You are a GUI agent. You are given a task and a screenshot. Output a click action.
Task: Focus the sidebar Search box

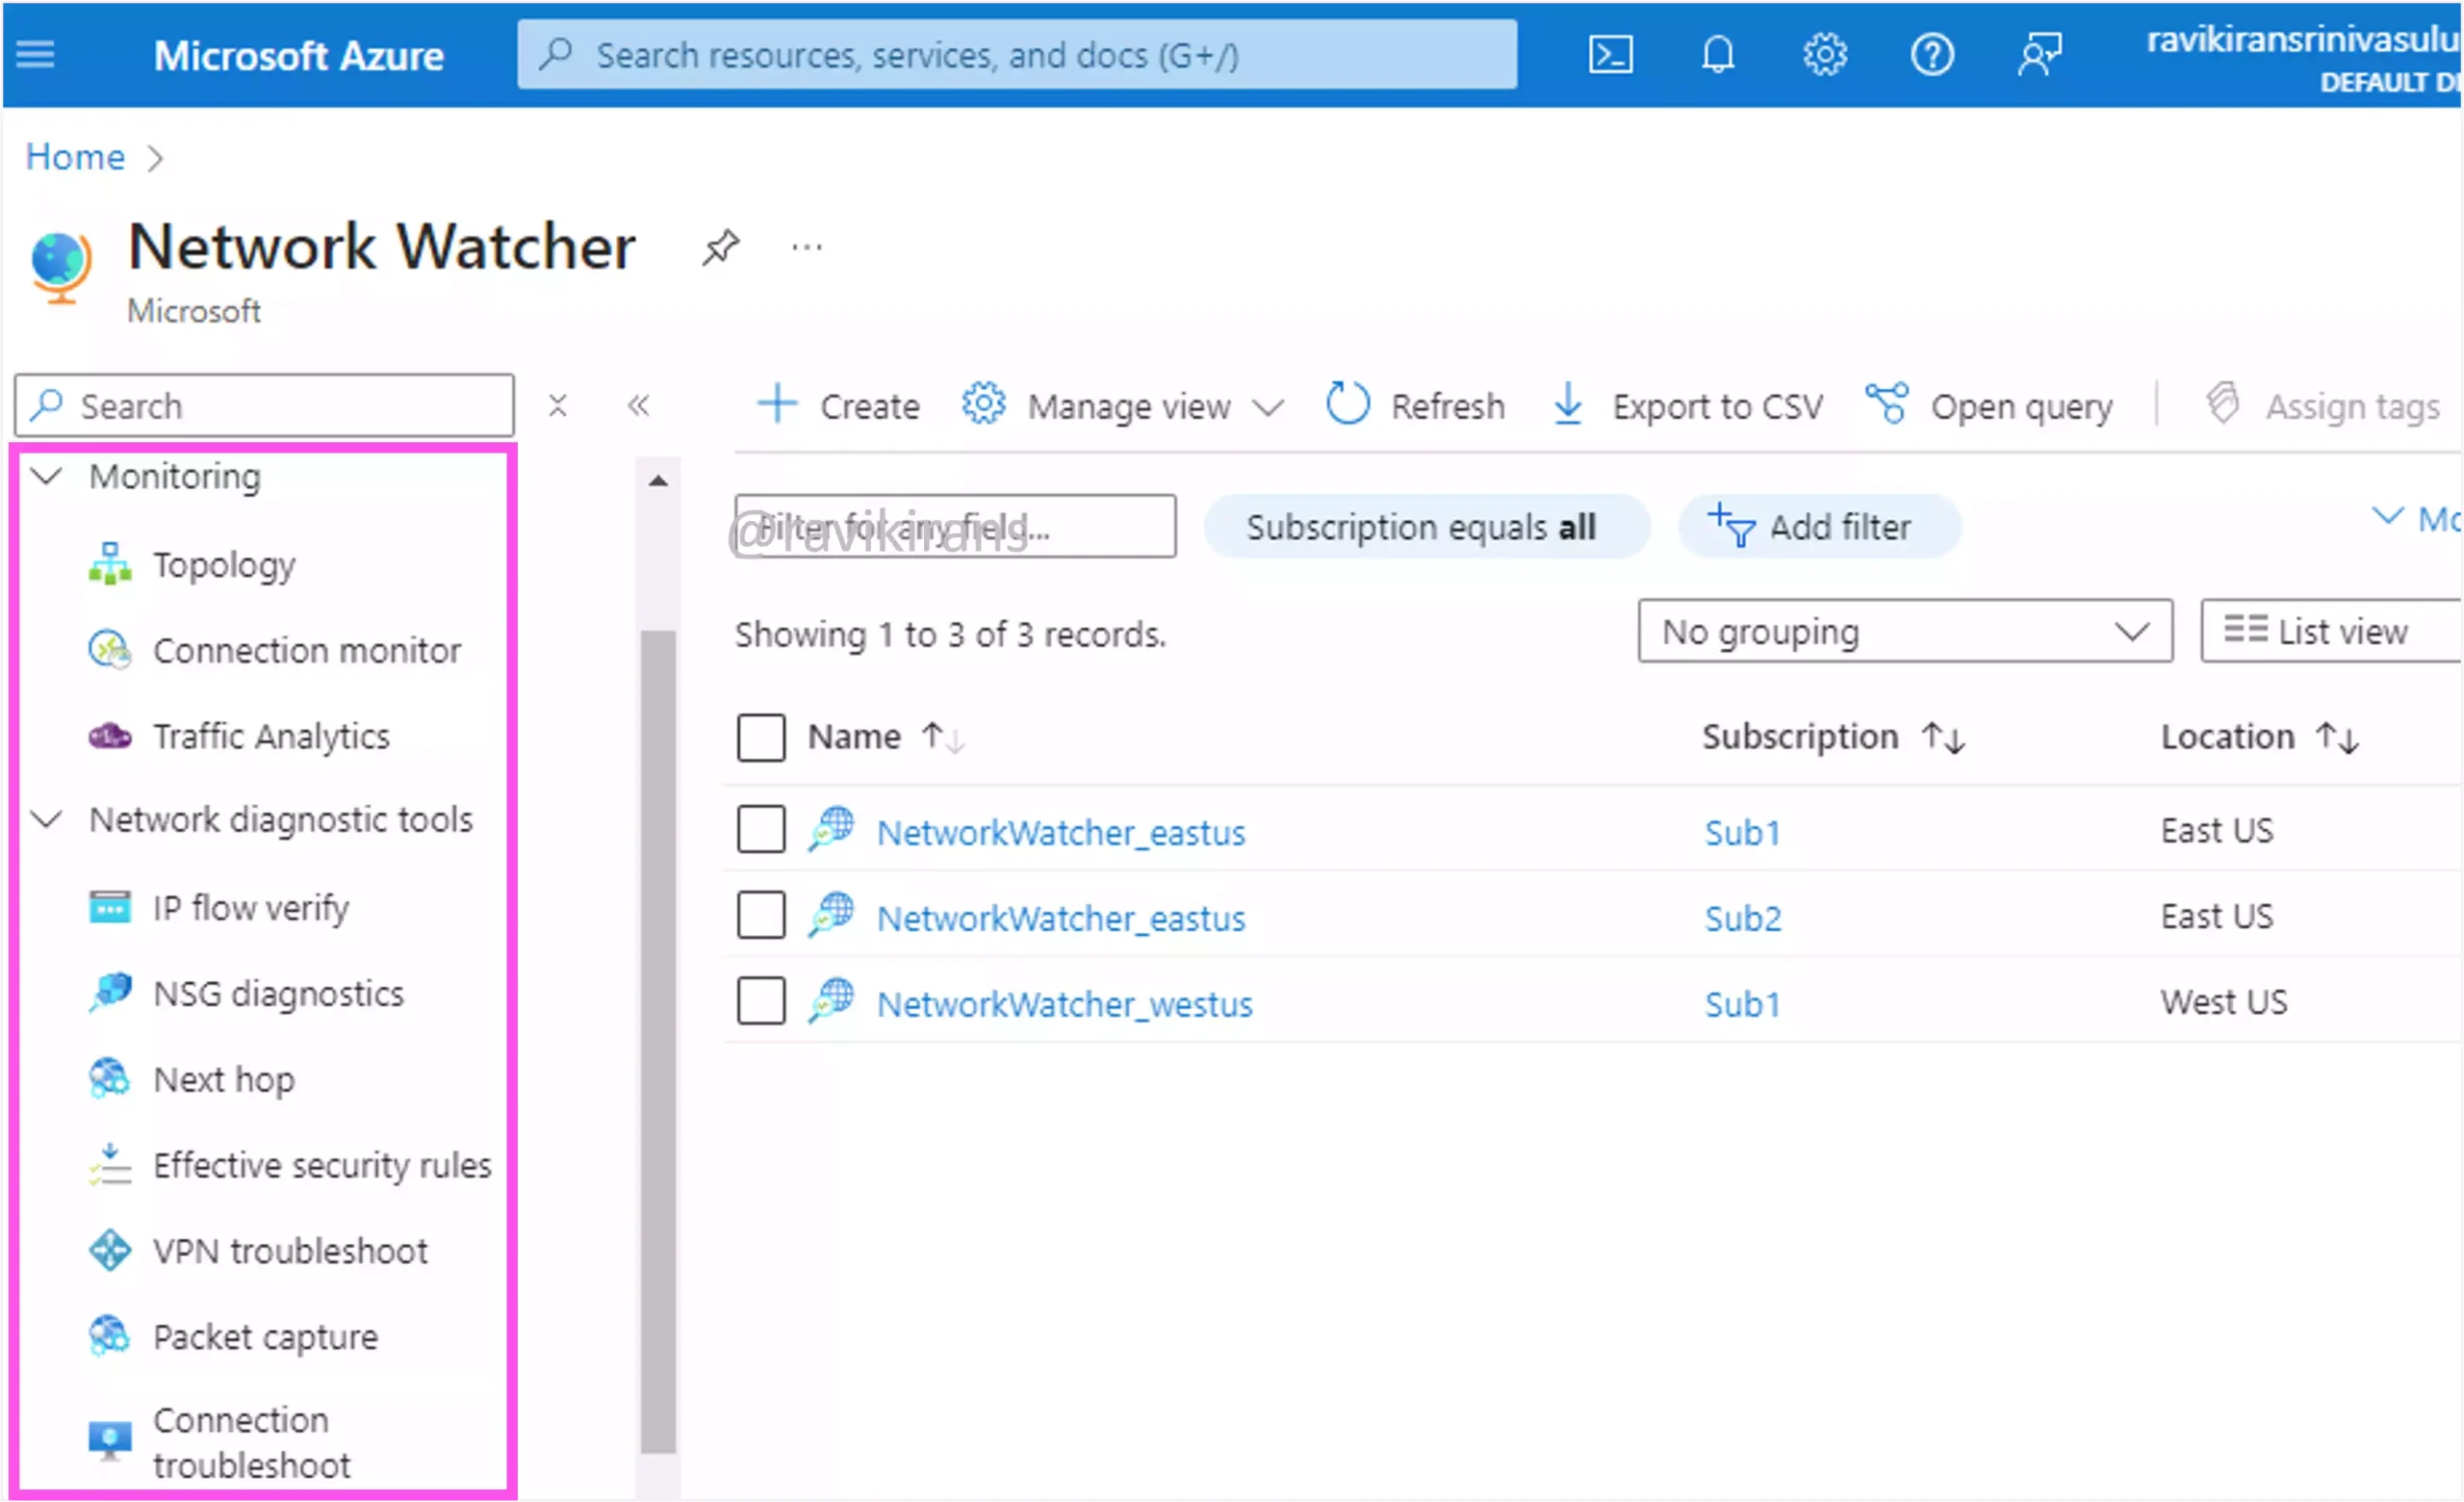click(264, 406)
